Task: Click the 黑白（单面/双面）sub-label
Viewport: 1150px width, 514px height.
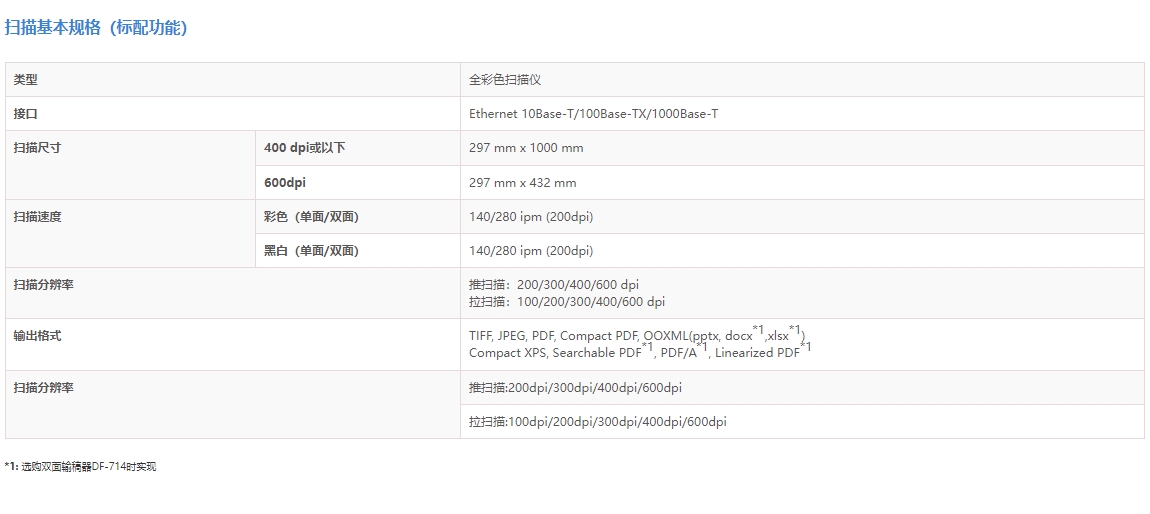Action: 311,251
